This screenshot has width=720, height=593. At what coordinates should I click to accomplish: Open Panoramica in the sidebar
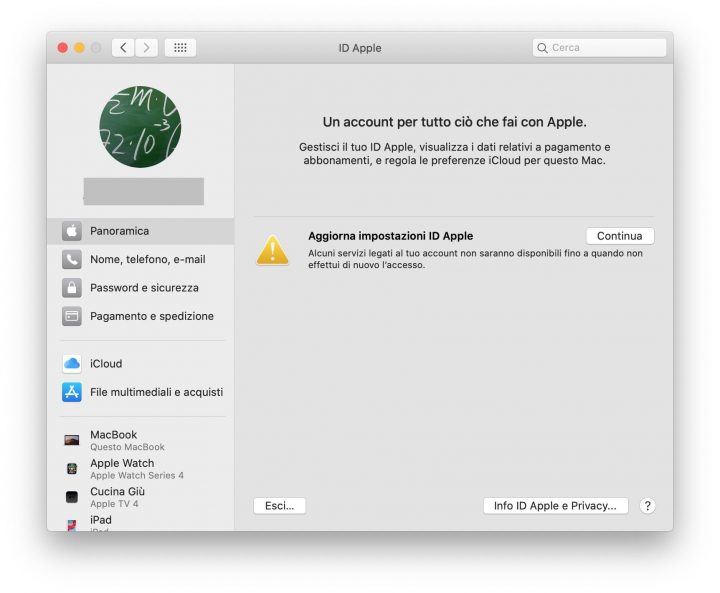[x=141, y=231]
